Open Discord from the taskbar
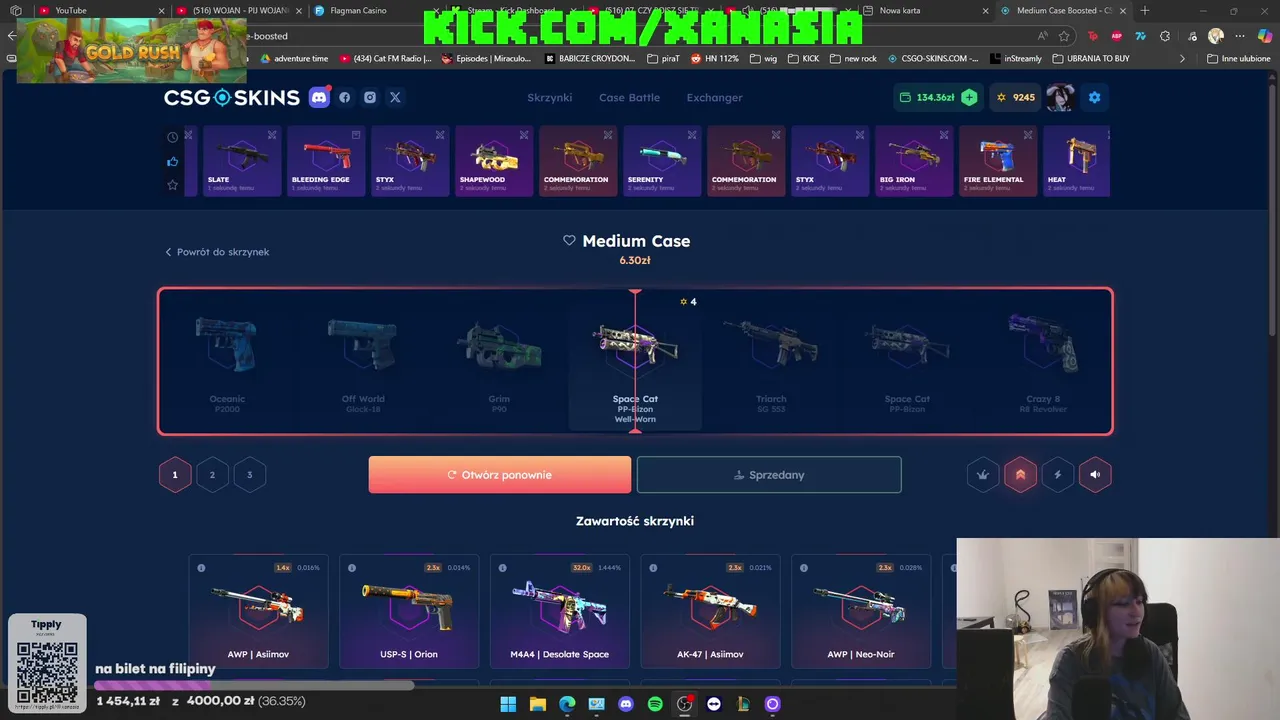This screenshot has height=720, width=1280. tap(626, 704)
